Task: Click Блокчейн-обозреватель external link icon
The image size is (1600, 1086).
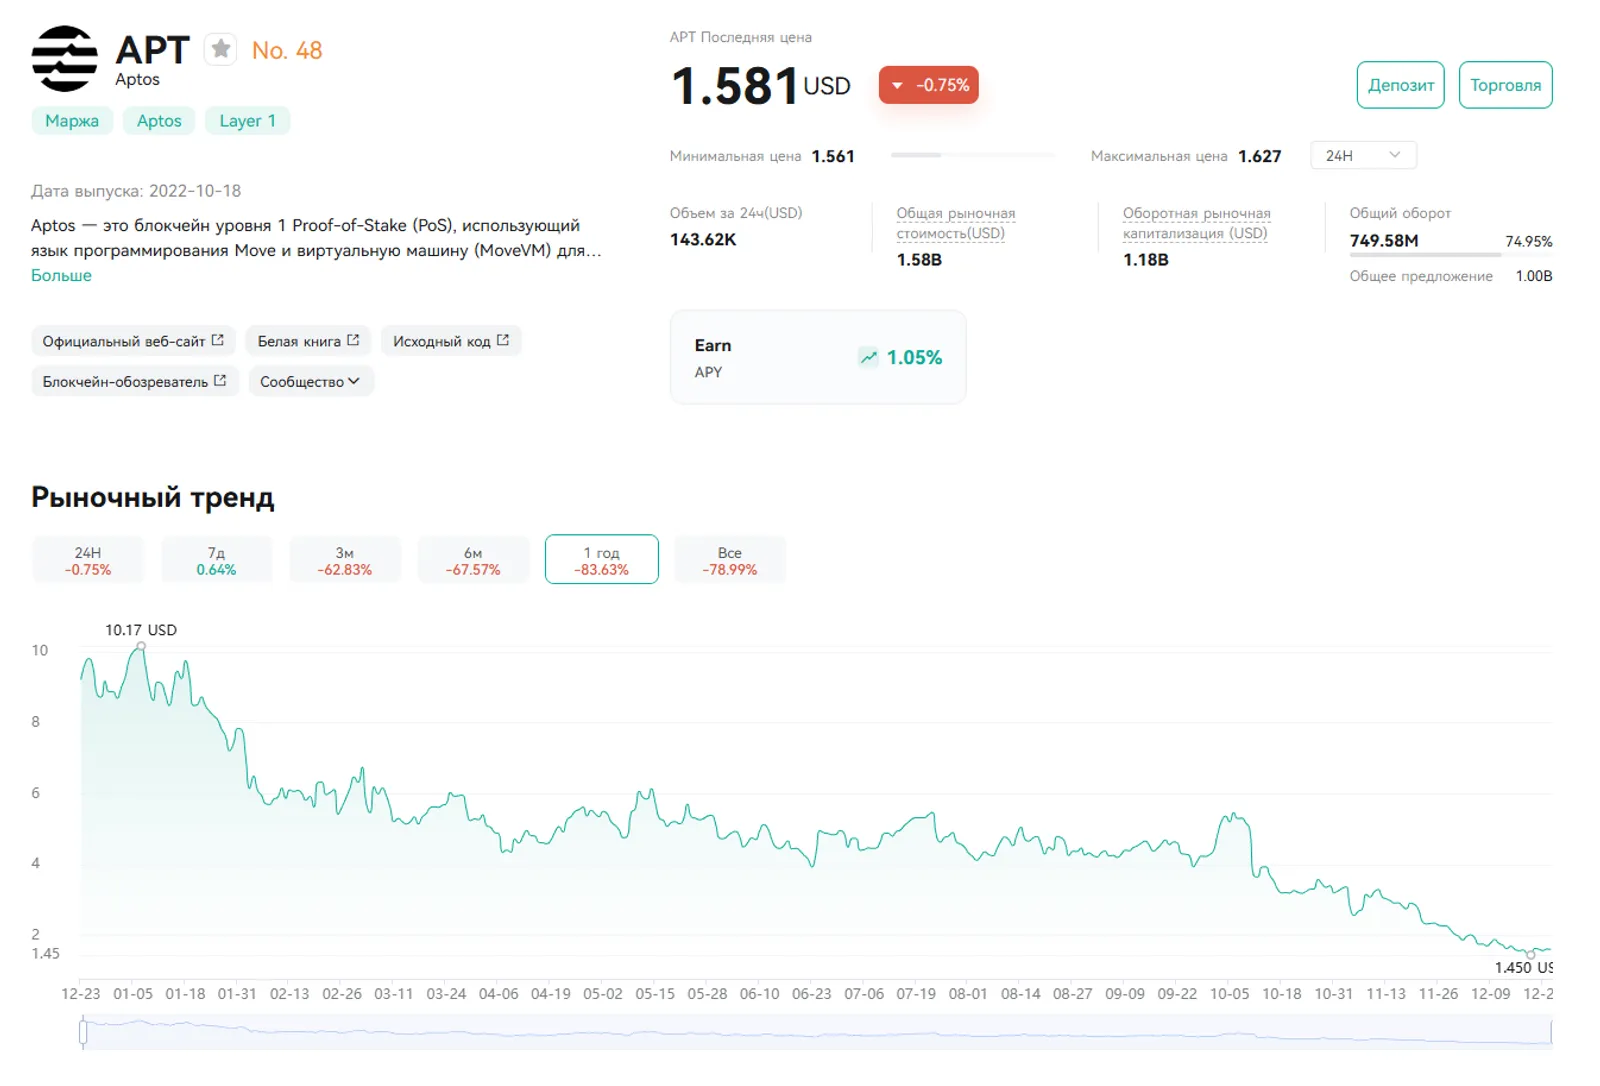Action: [220, 381]
